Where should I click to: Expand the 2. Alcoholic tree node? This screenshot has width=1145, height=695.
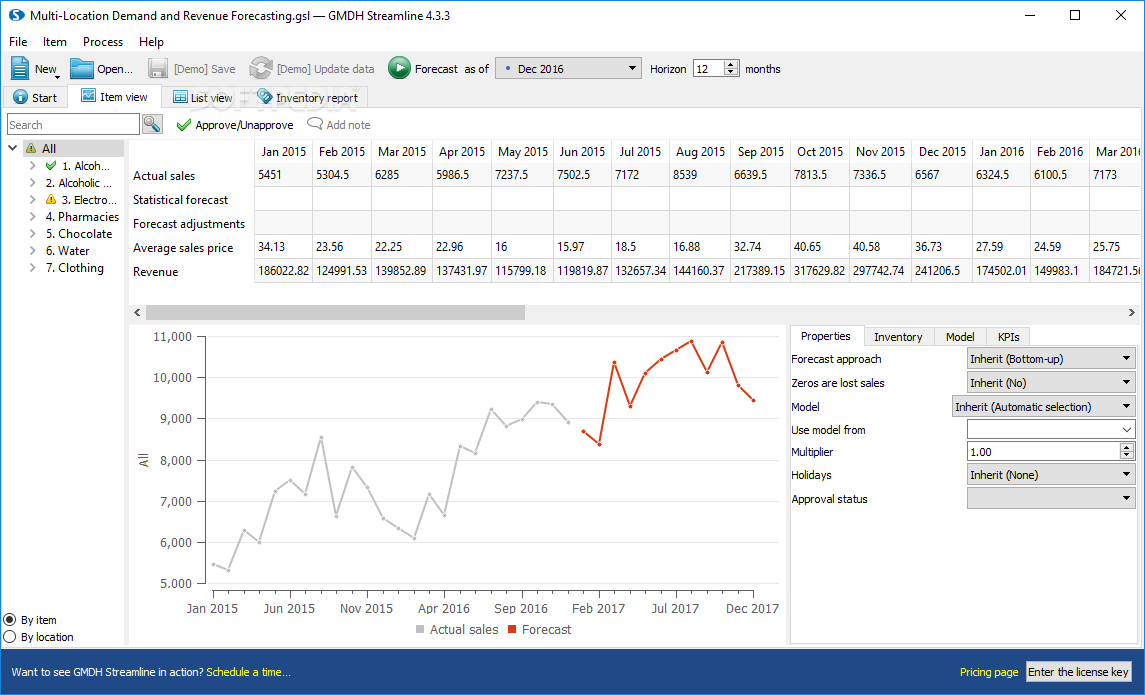coord(33,183)
